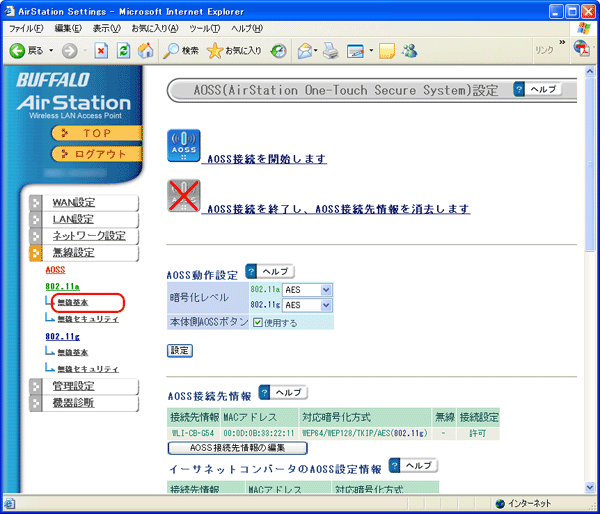
Task: Click the History clock icon
Action: pyautogui.click(x=278, y=51)
